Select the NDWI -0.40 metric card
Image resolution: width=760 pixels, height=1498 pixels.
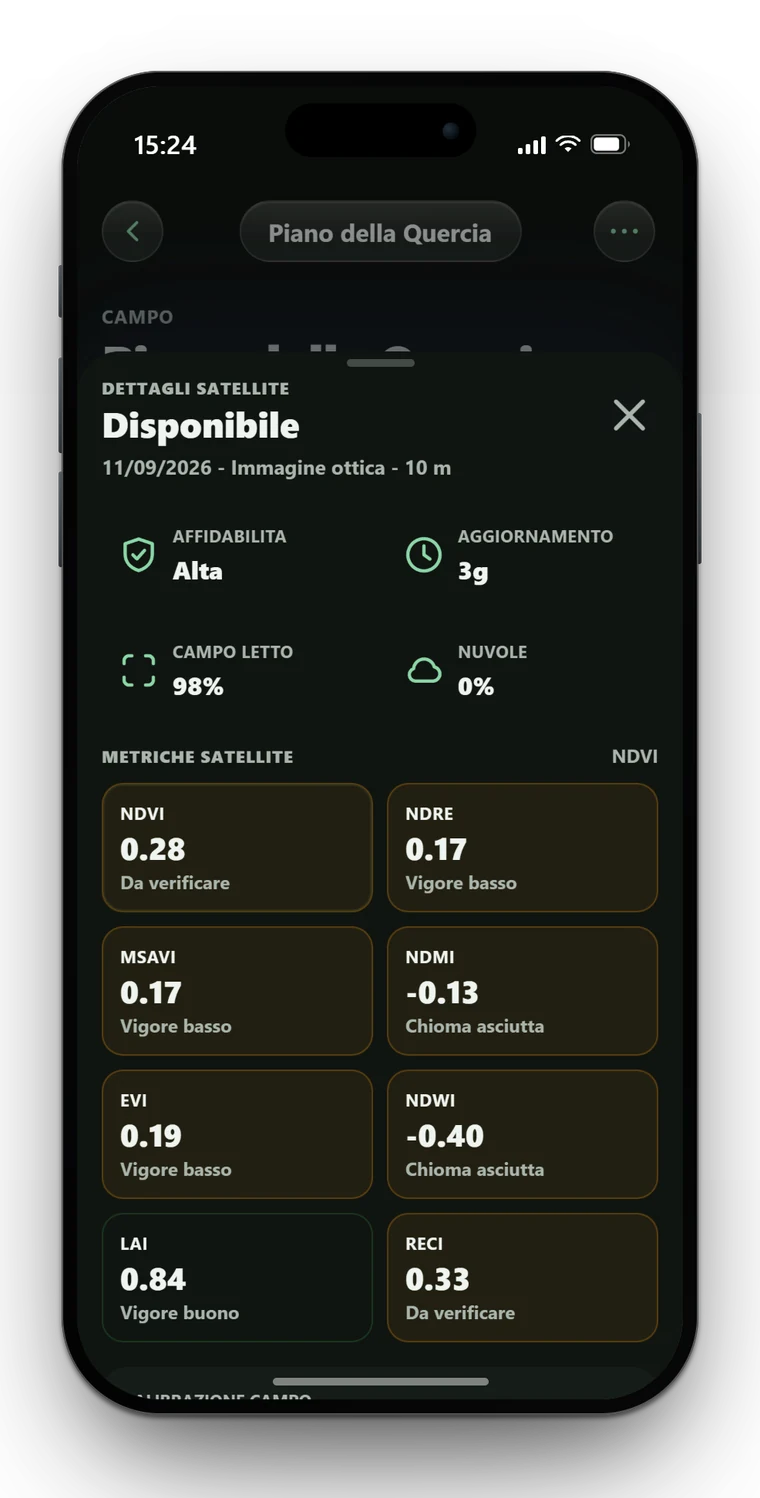[x=522, y=1134]
